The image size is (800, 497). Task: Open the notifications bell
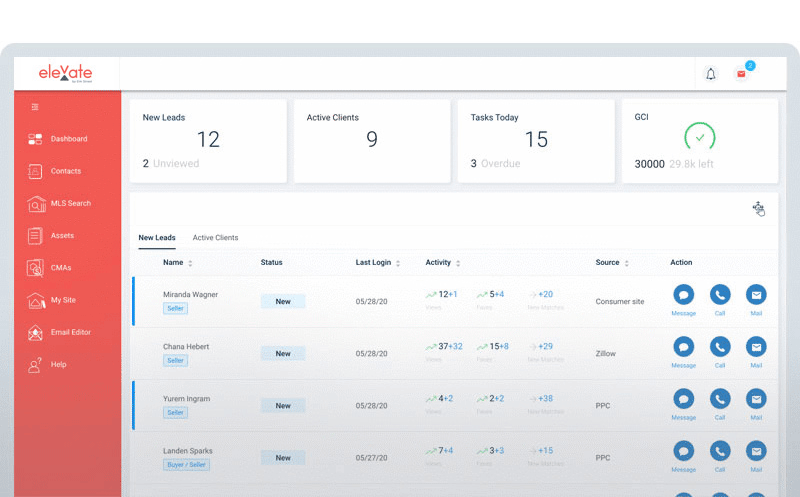(710, 74)
